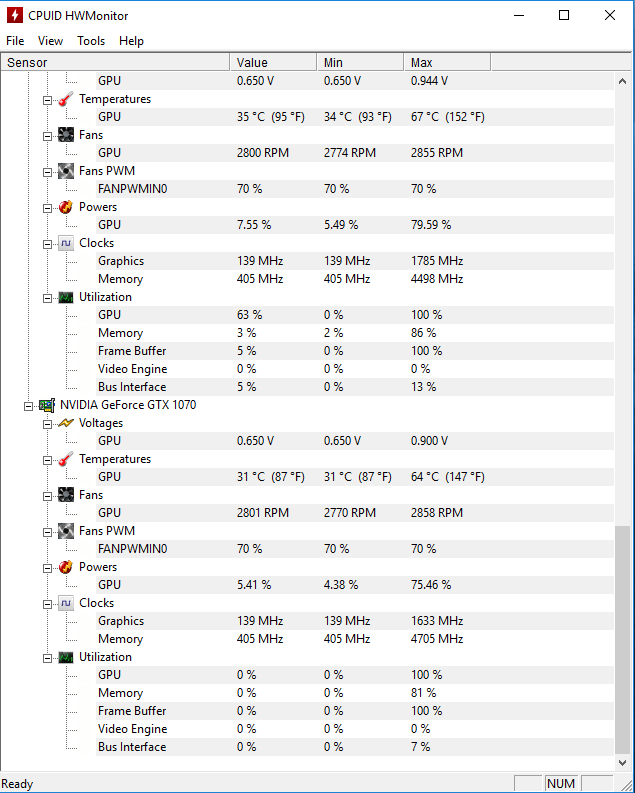
Task: Click the fan icon beside first Fans
Action: (x=66, y=135)
